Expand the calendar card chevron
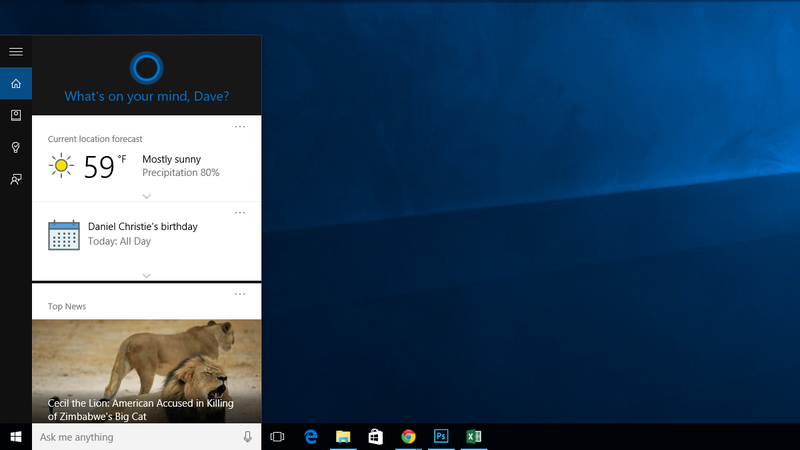Image resolution: width=800 pixels, height=450 pixels. 146,276
